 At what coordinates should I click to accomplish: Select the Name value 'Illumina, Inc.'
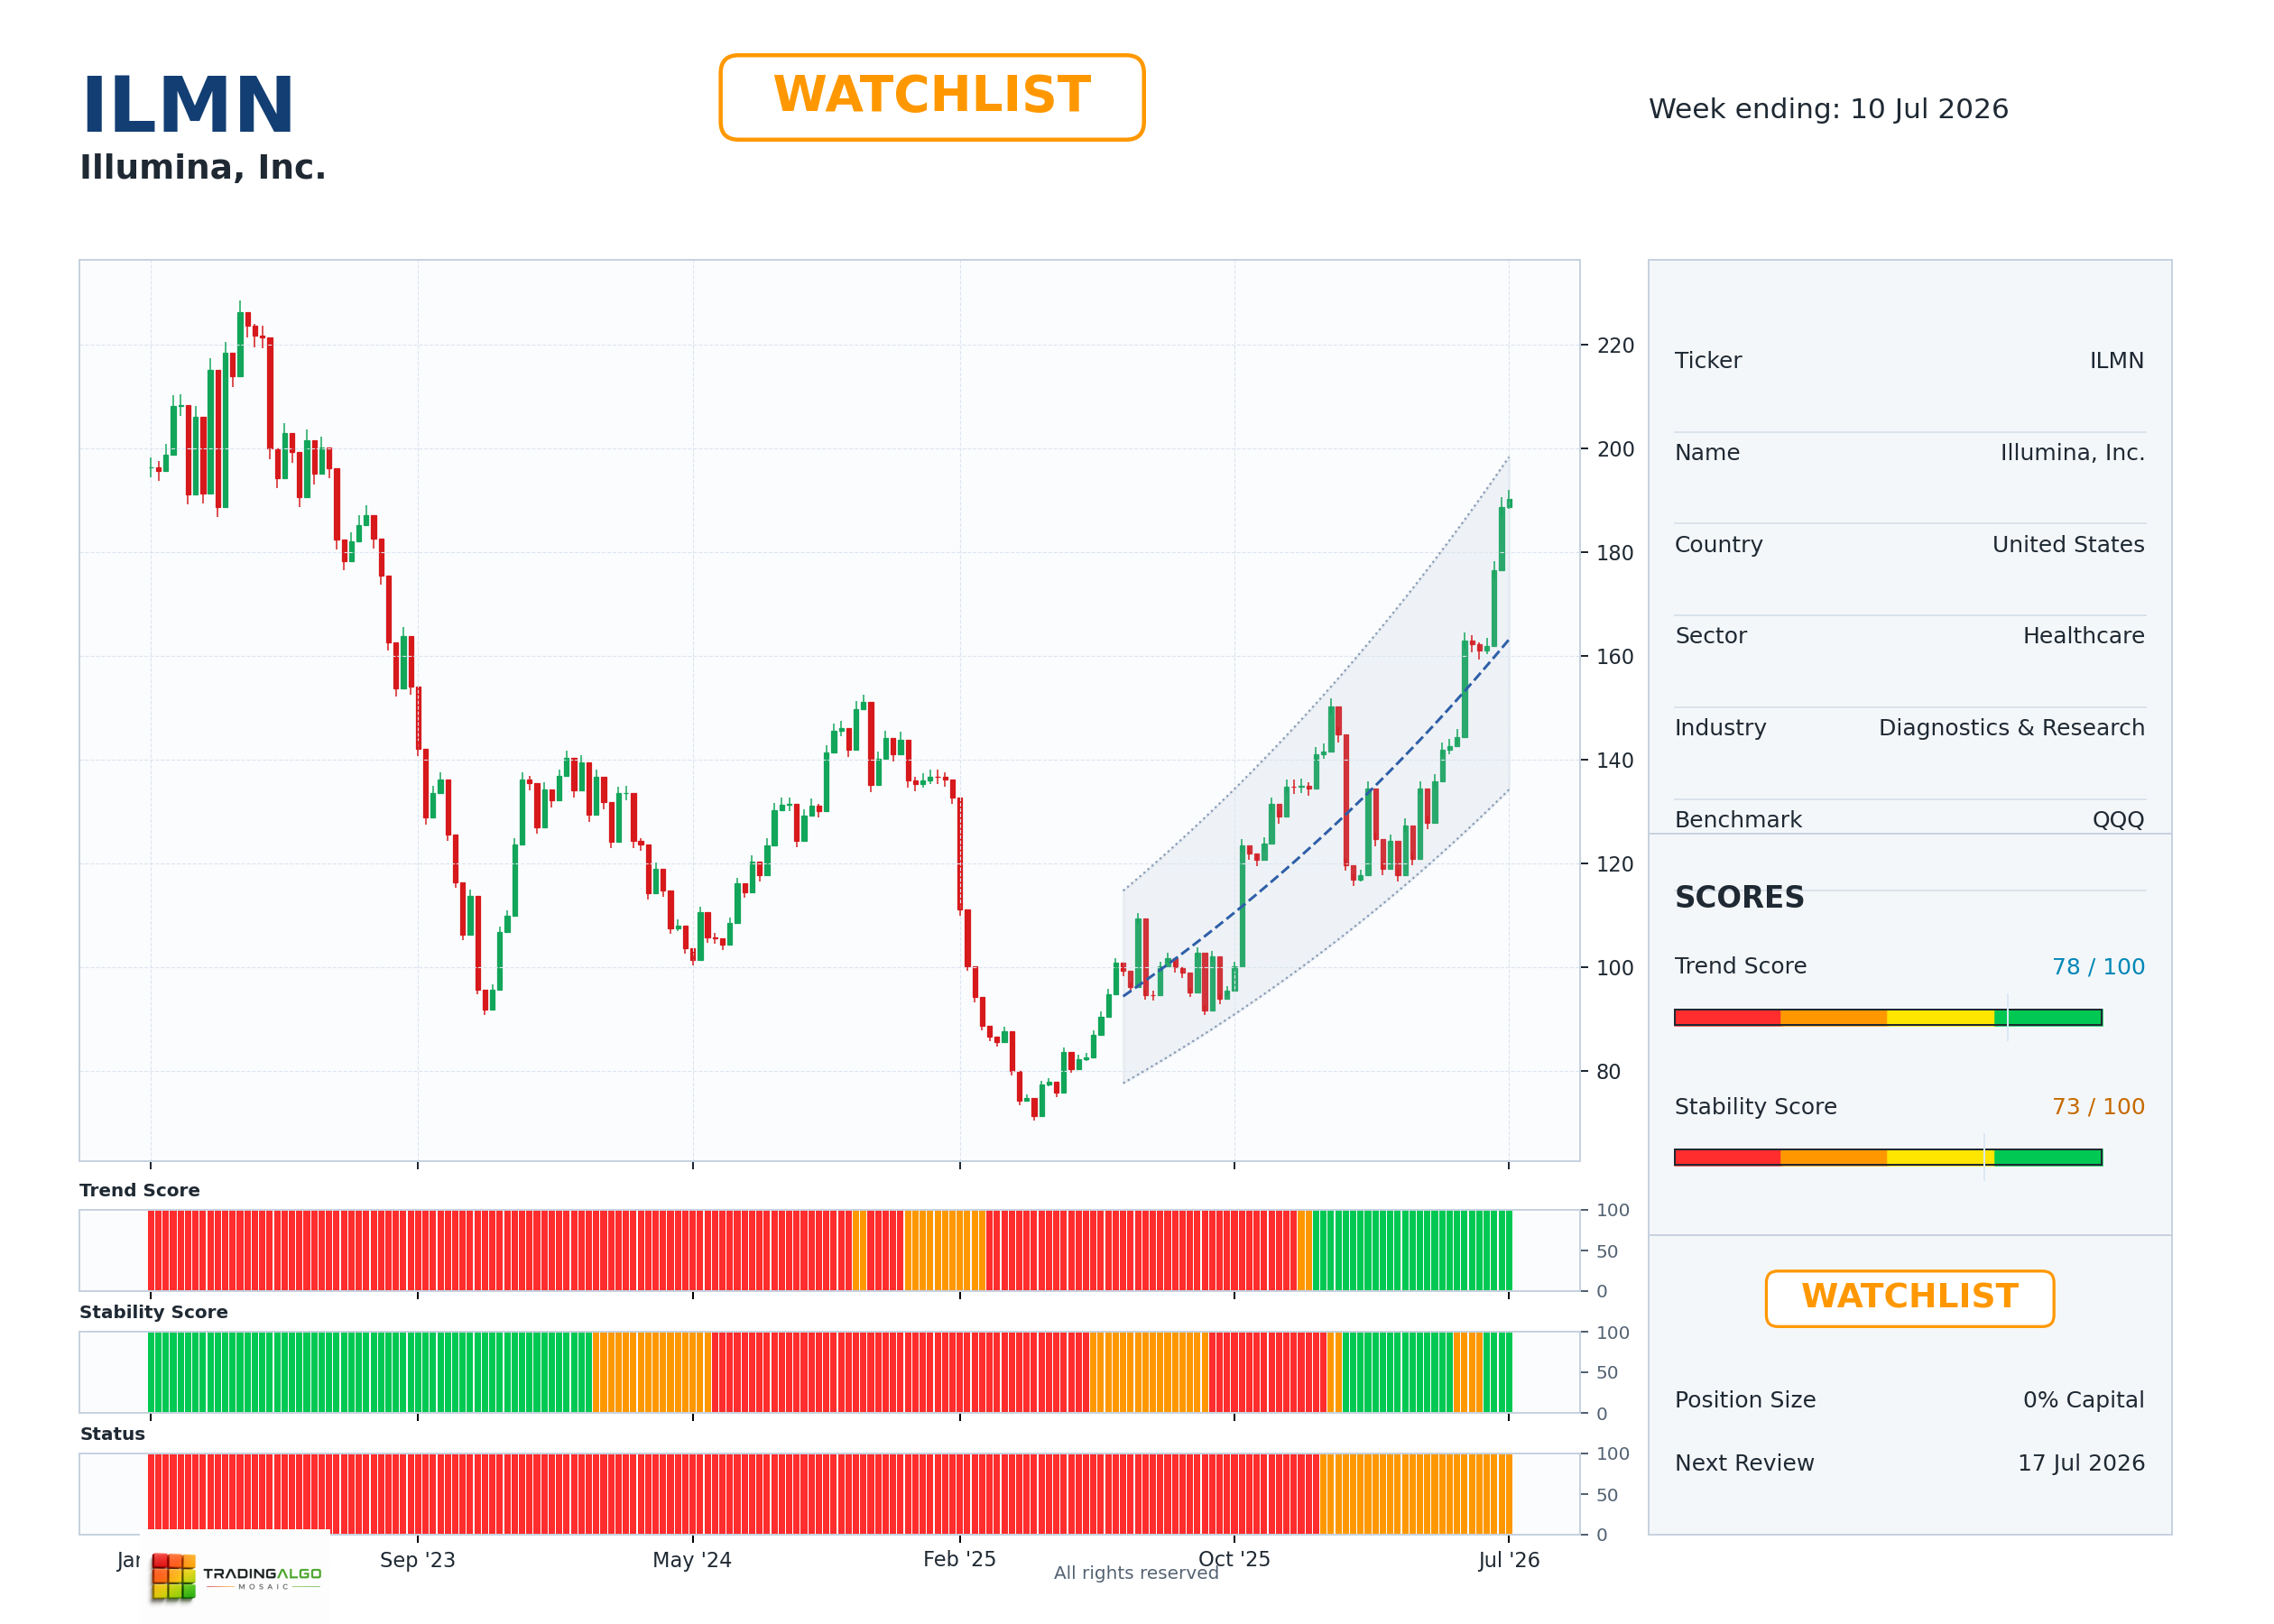[2072, 453]
